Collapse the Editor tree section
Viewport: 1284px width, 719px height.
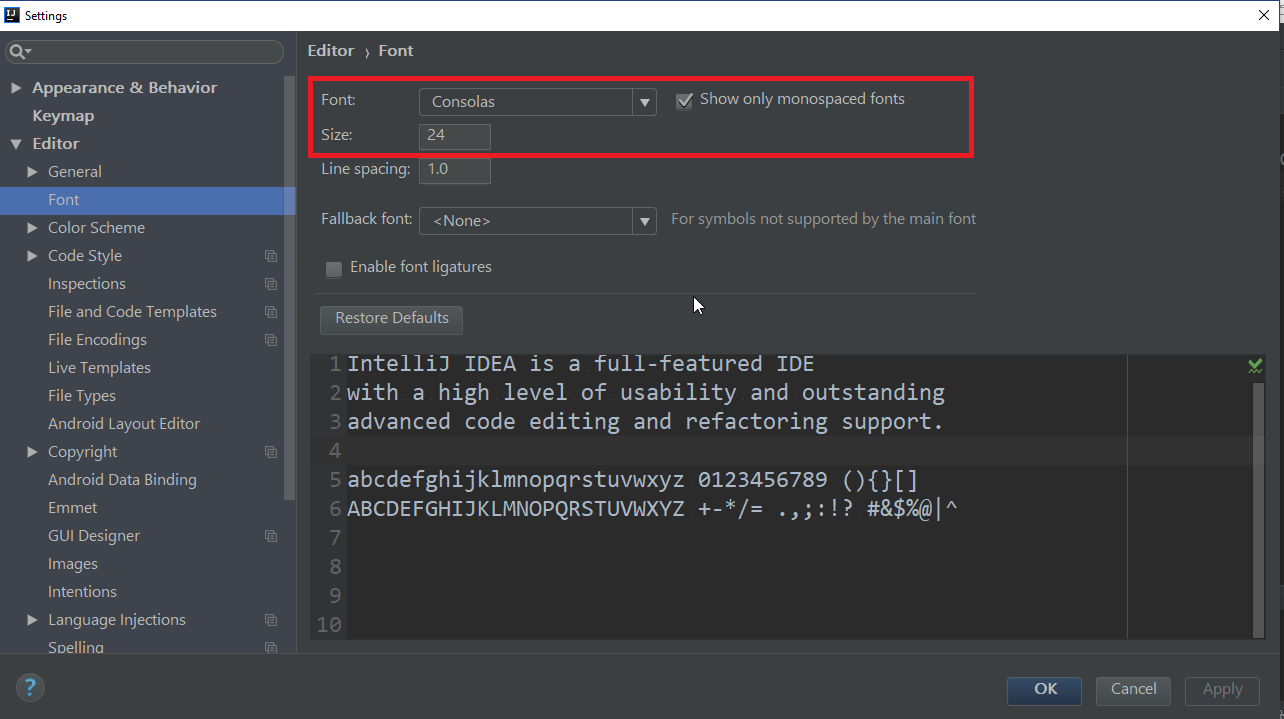point(15,143)
